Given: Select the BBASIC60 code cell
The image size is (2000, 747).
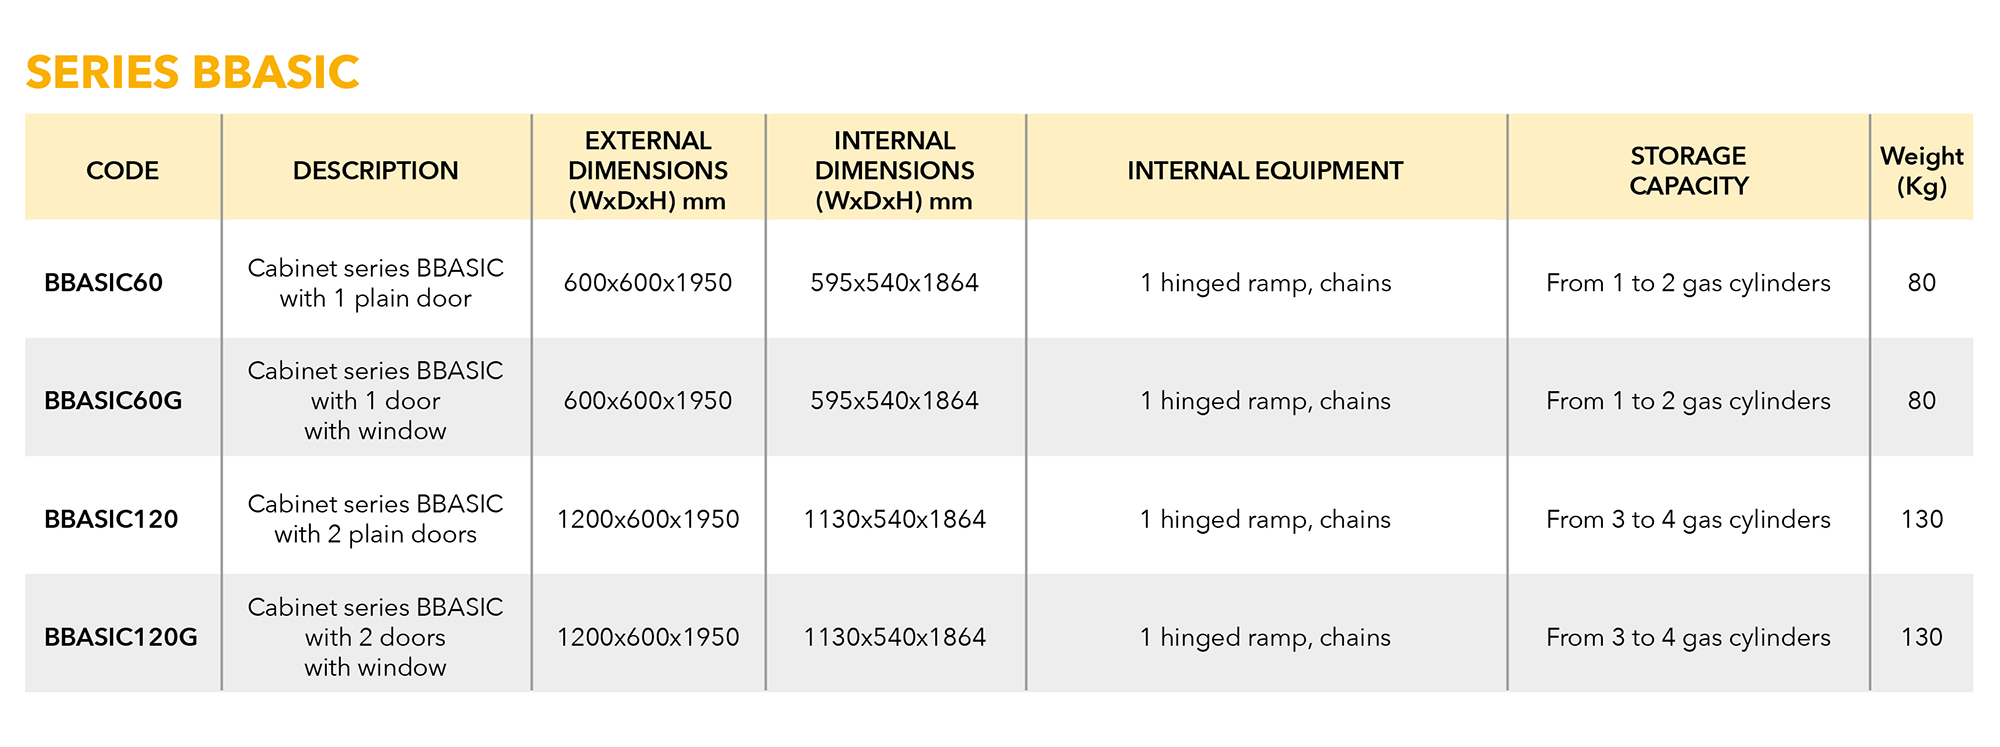Looking at the screenshot, I should pyautogui.click(x=103, y=283).
